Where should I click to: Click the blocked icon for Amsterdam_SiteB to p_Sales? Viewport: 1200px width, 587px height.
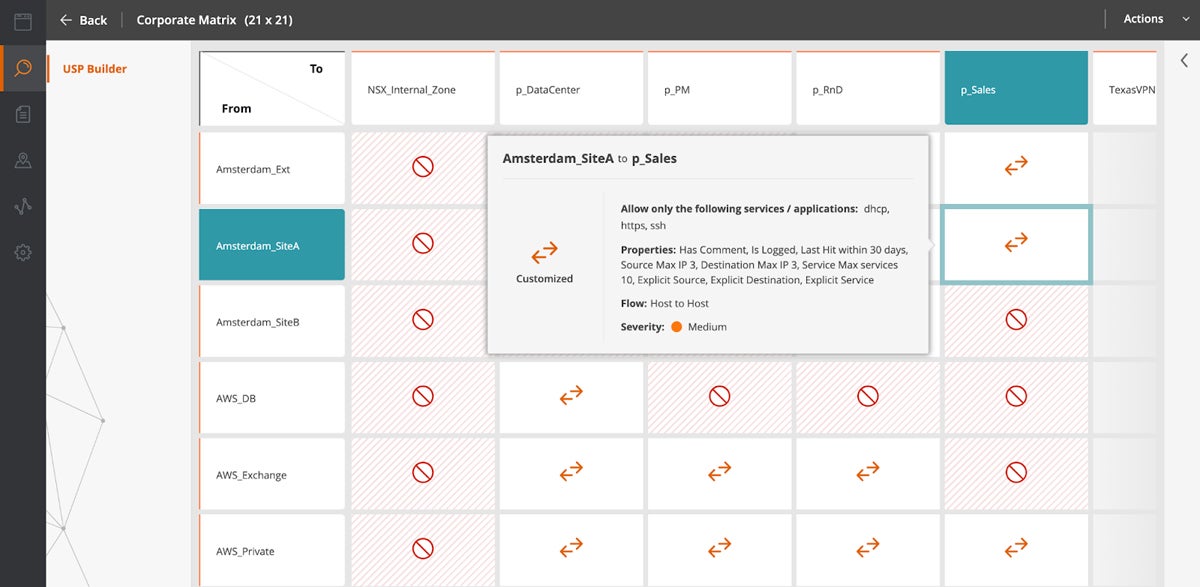point(1015,320)
